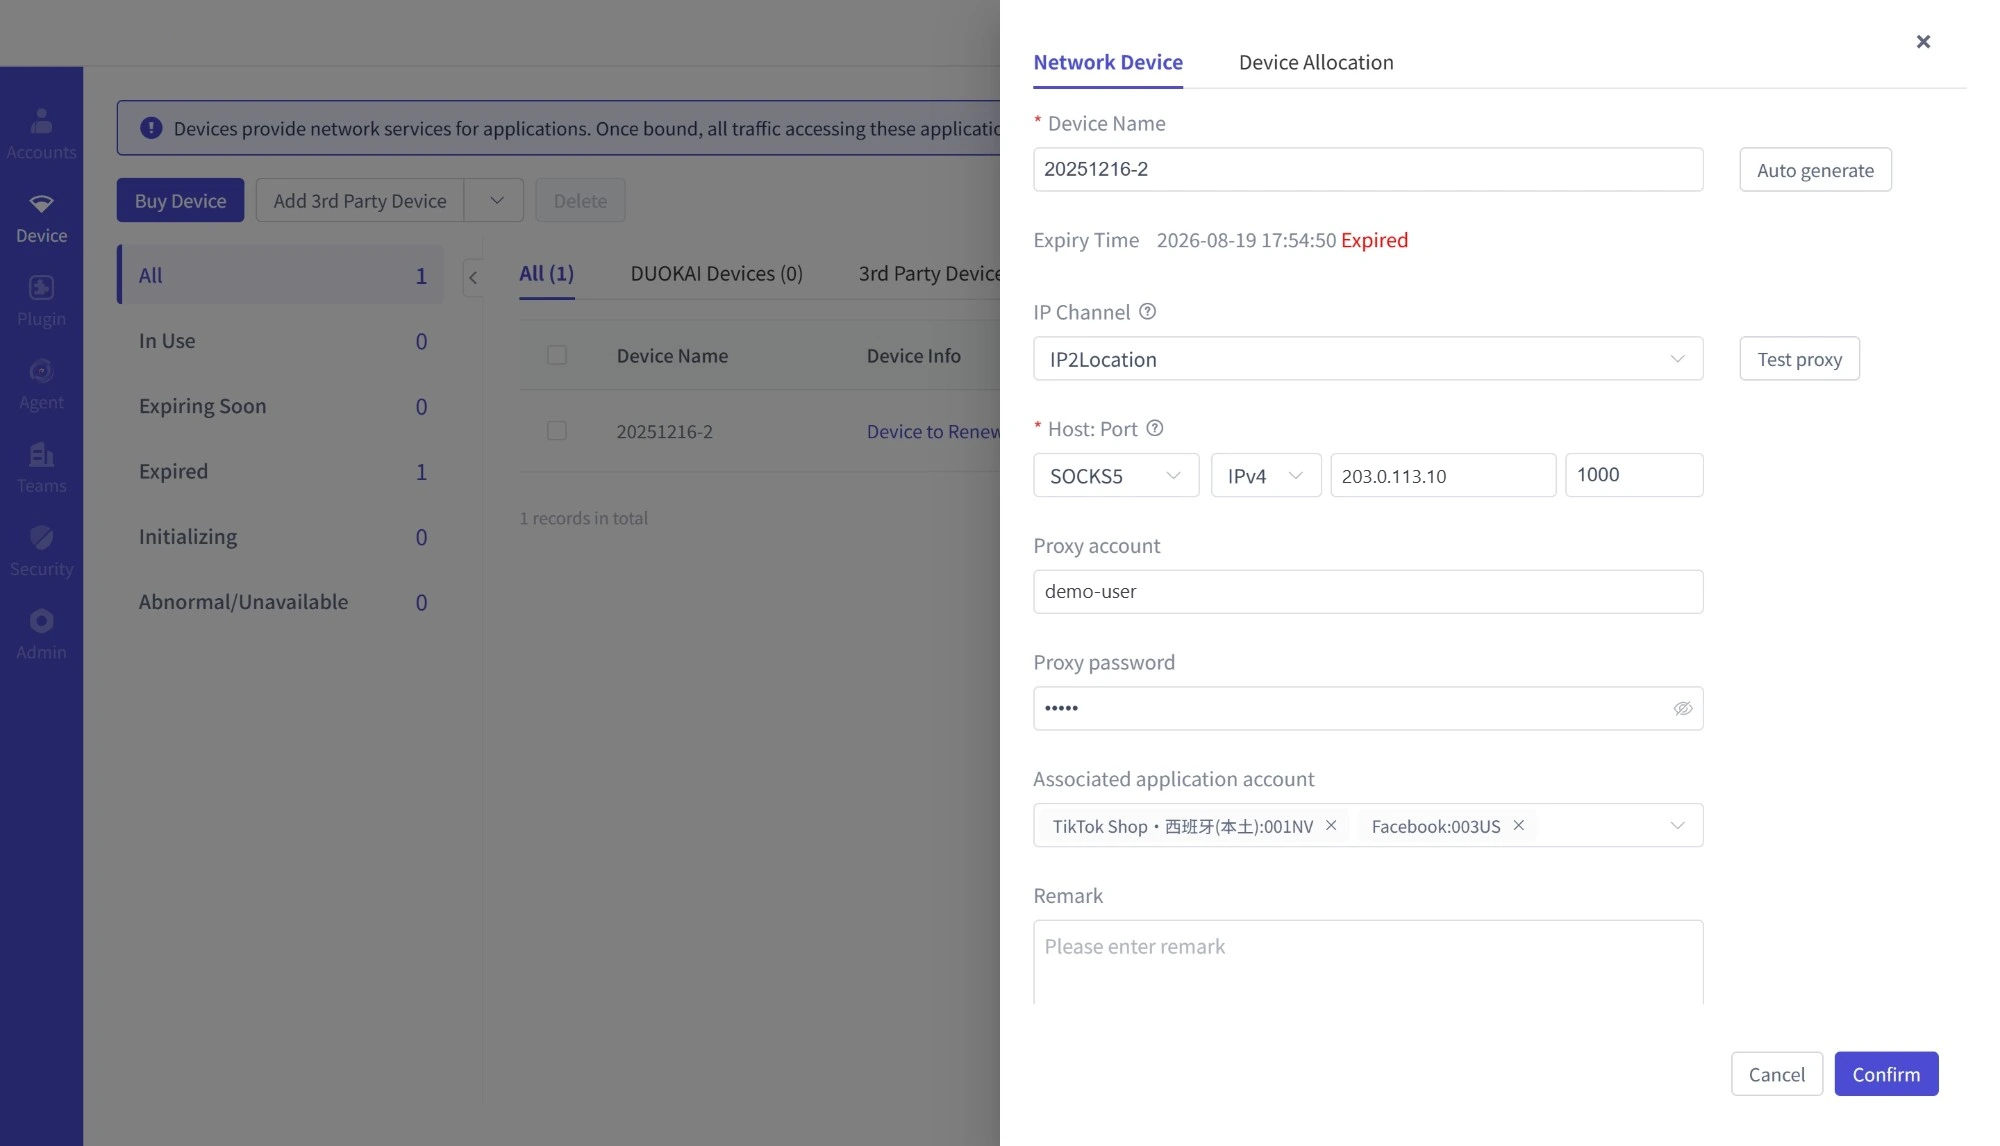Check the 20251216-2 device row checkbox
Screen dimensions: 2000x1146
point(557,431)
